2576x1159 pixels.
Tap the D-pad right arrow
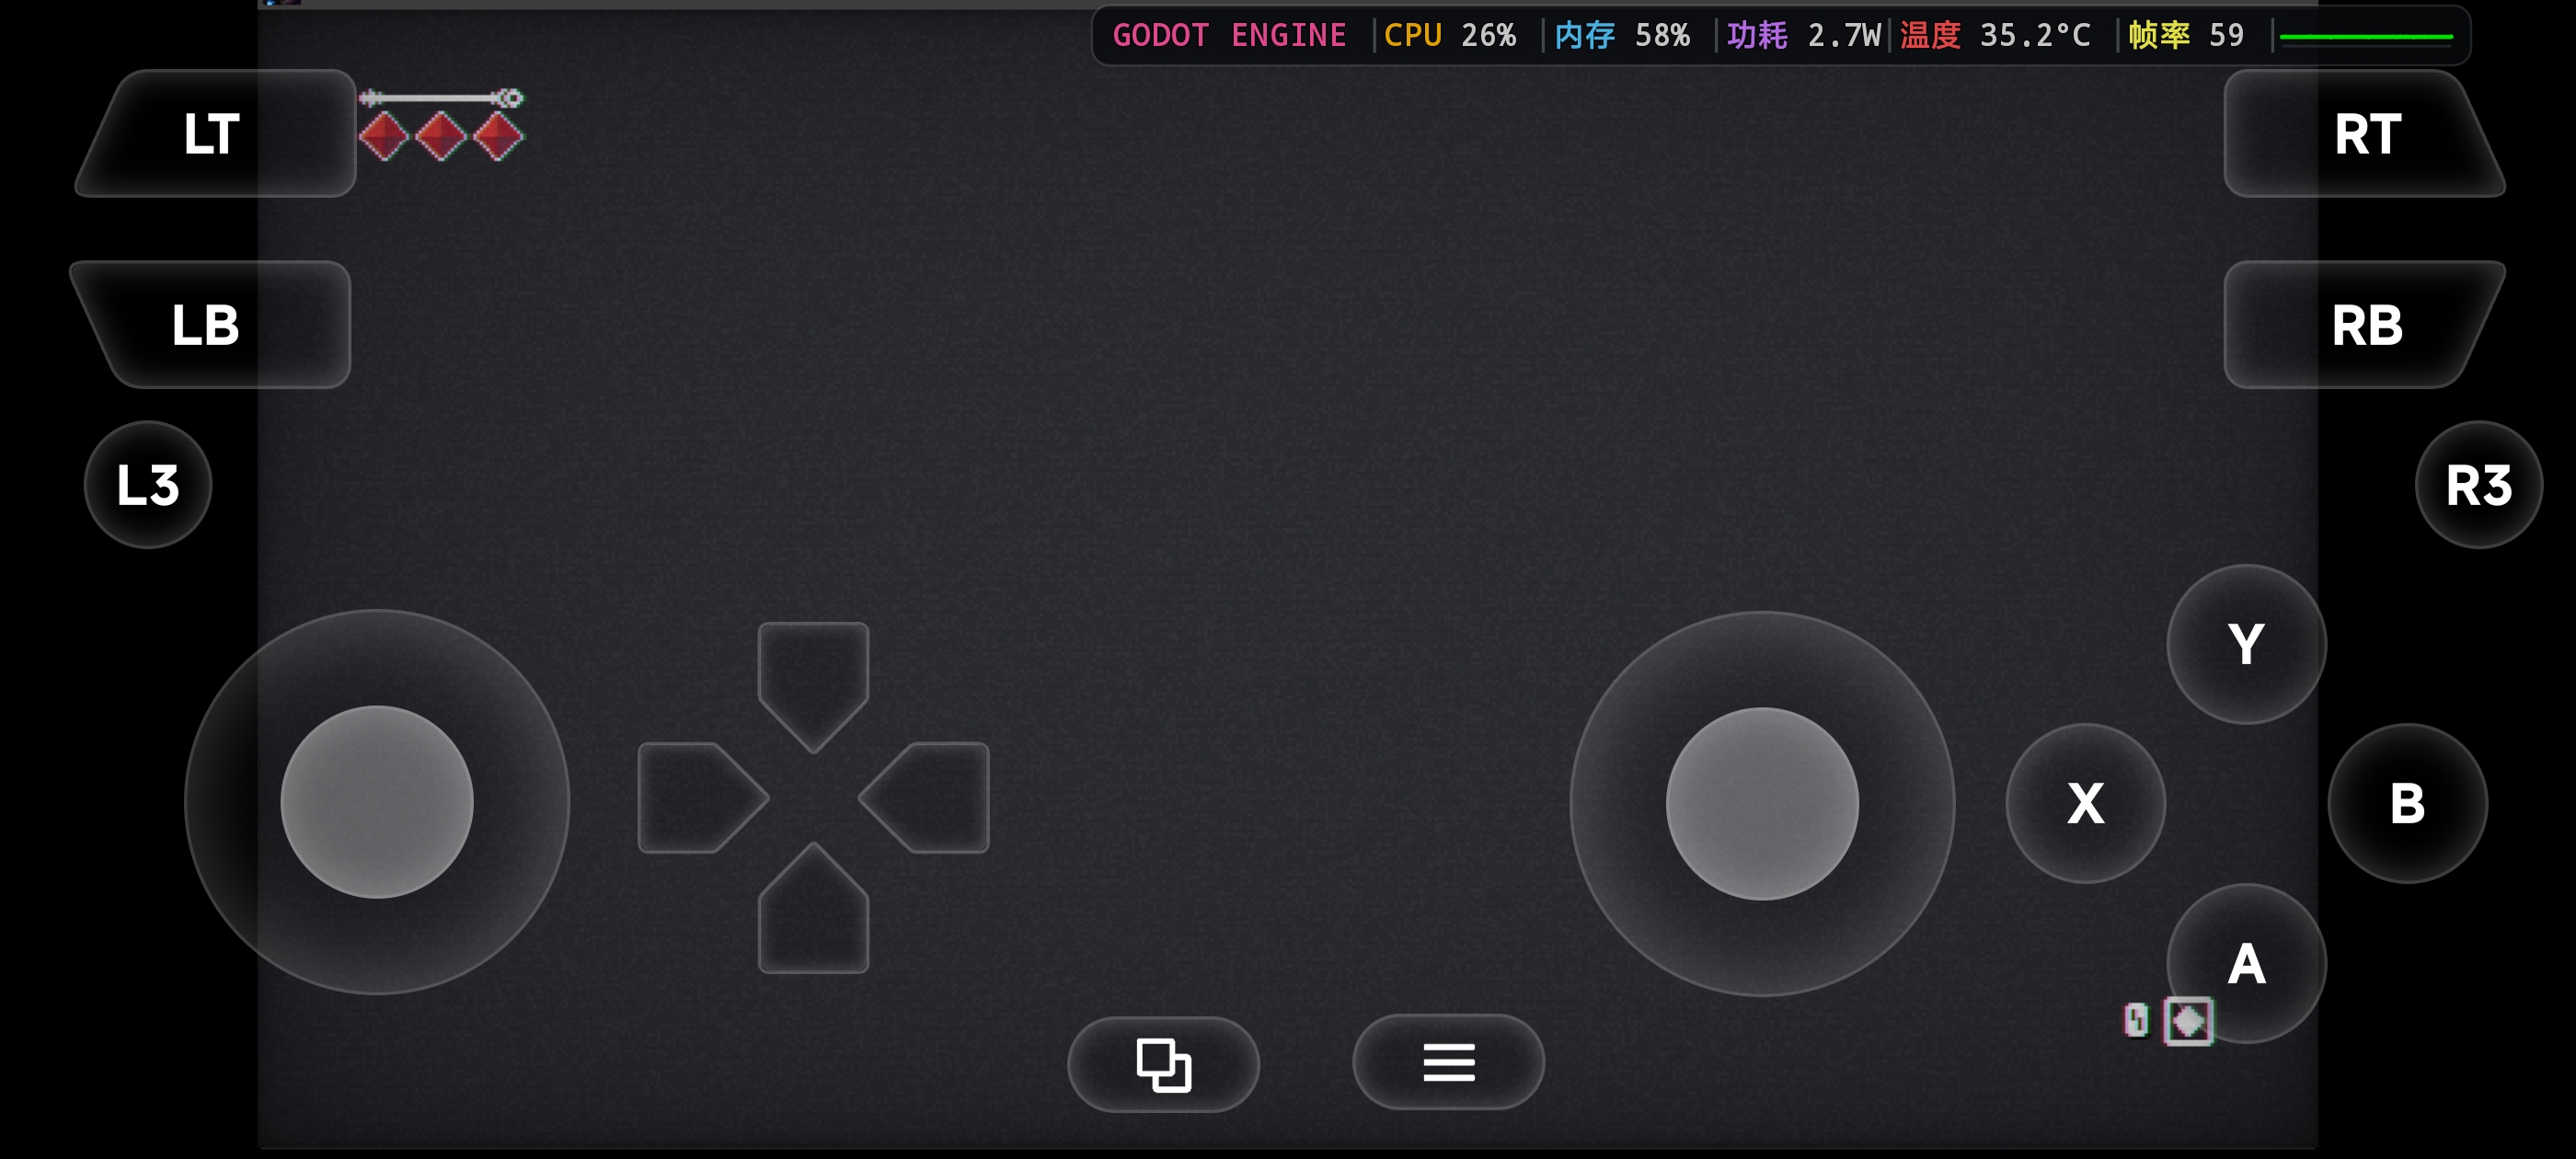[924, 797]
